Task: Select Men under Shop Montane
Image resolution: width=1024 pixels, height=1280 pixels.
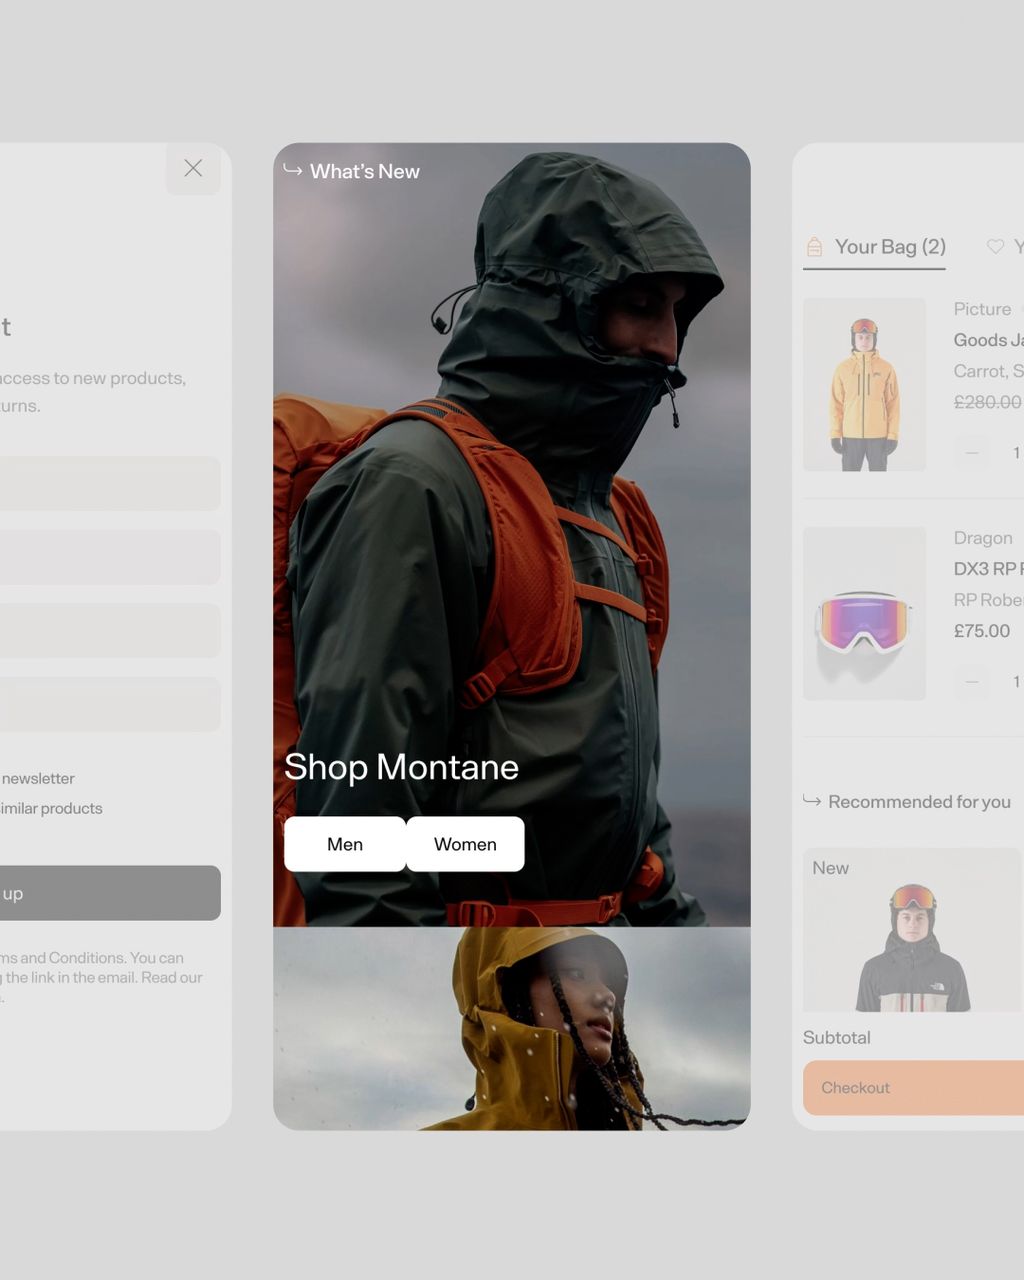Action: tap(345, 844)
